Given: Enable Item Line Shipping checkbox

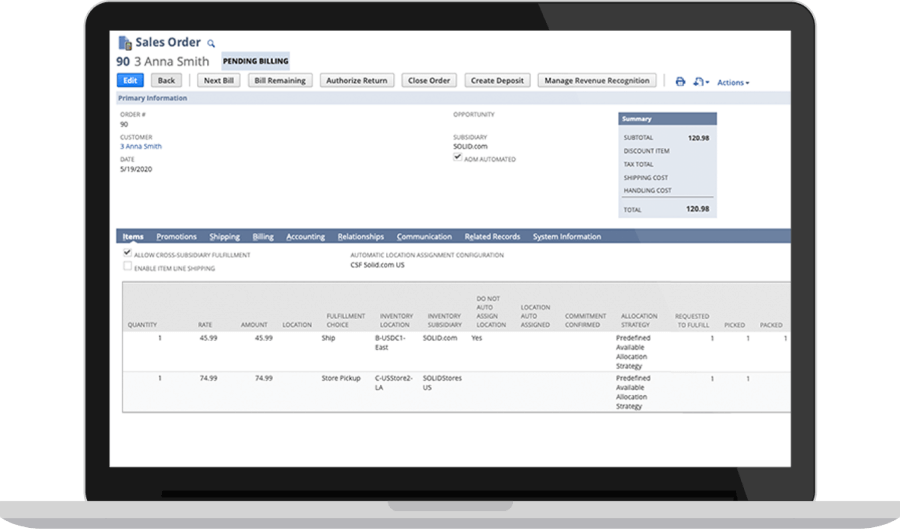Looking at the screenshot, I should [x=127, y=266].
